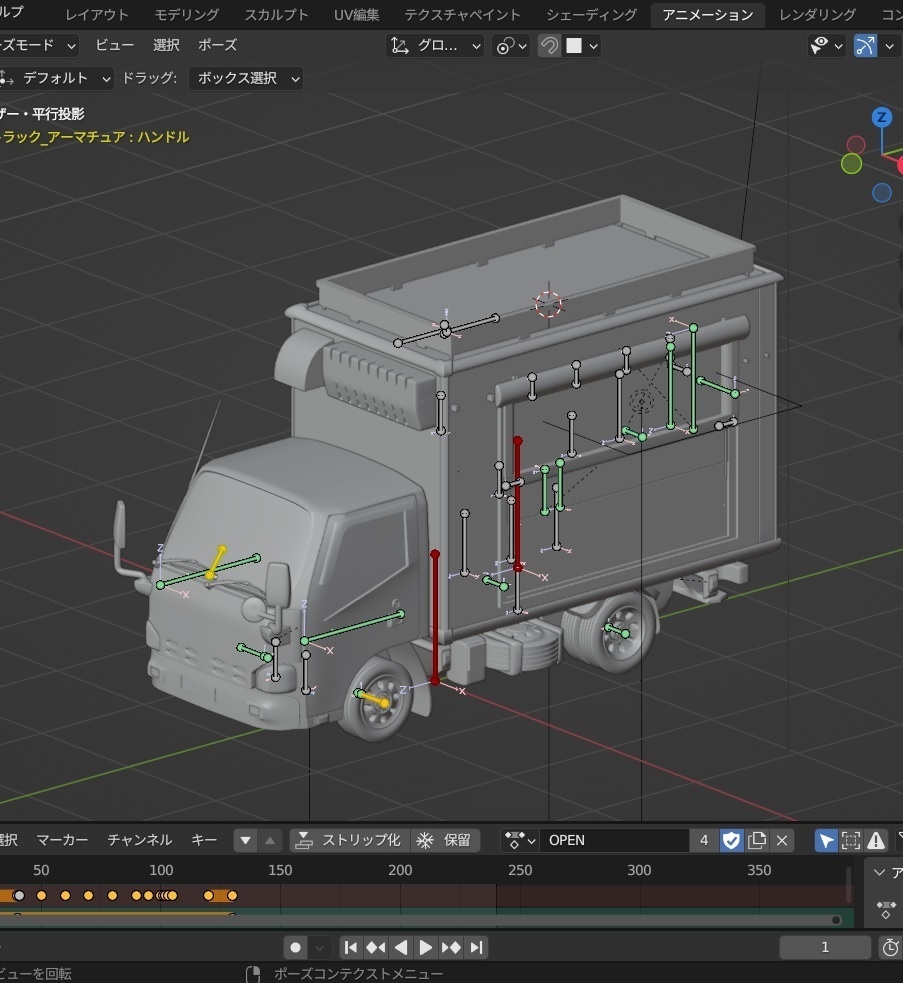This screenshot has height=983, width=903.
Task: Click the warning filter icon in the editor header
Action: click(x=875, y=840)
